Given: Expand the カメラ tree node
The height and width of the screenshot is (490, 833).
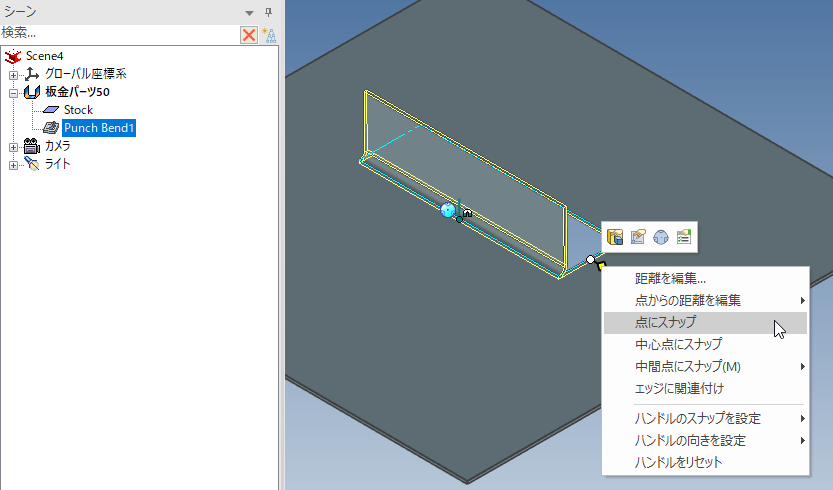Looking at the screenshot, I should click(x=13, y=146).
